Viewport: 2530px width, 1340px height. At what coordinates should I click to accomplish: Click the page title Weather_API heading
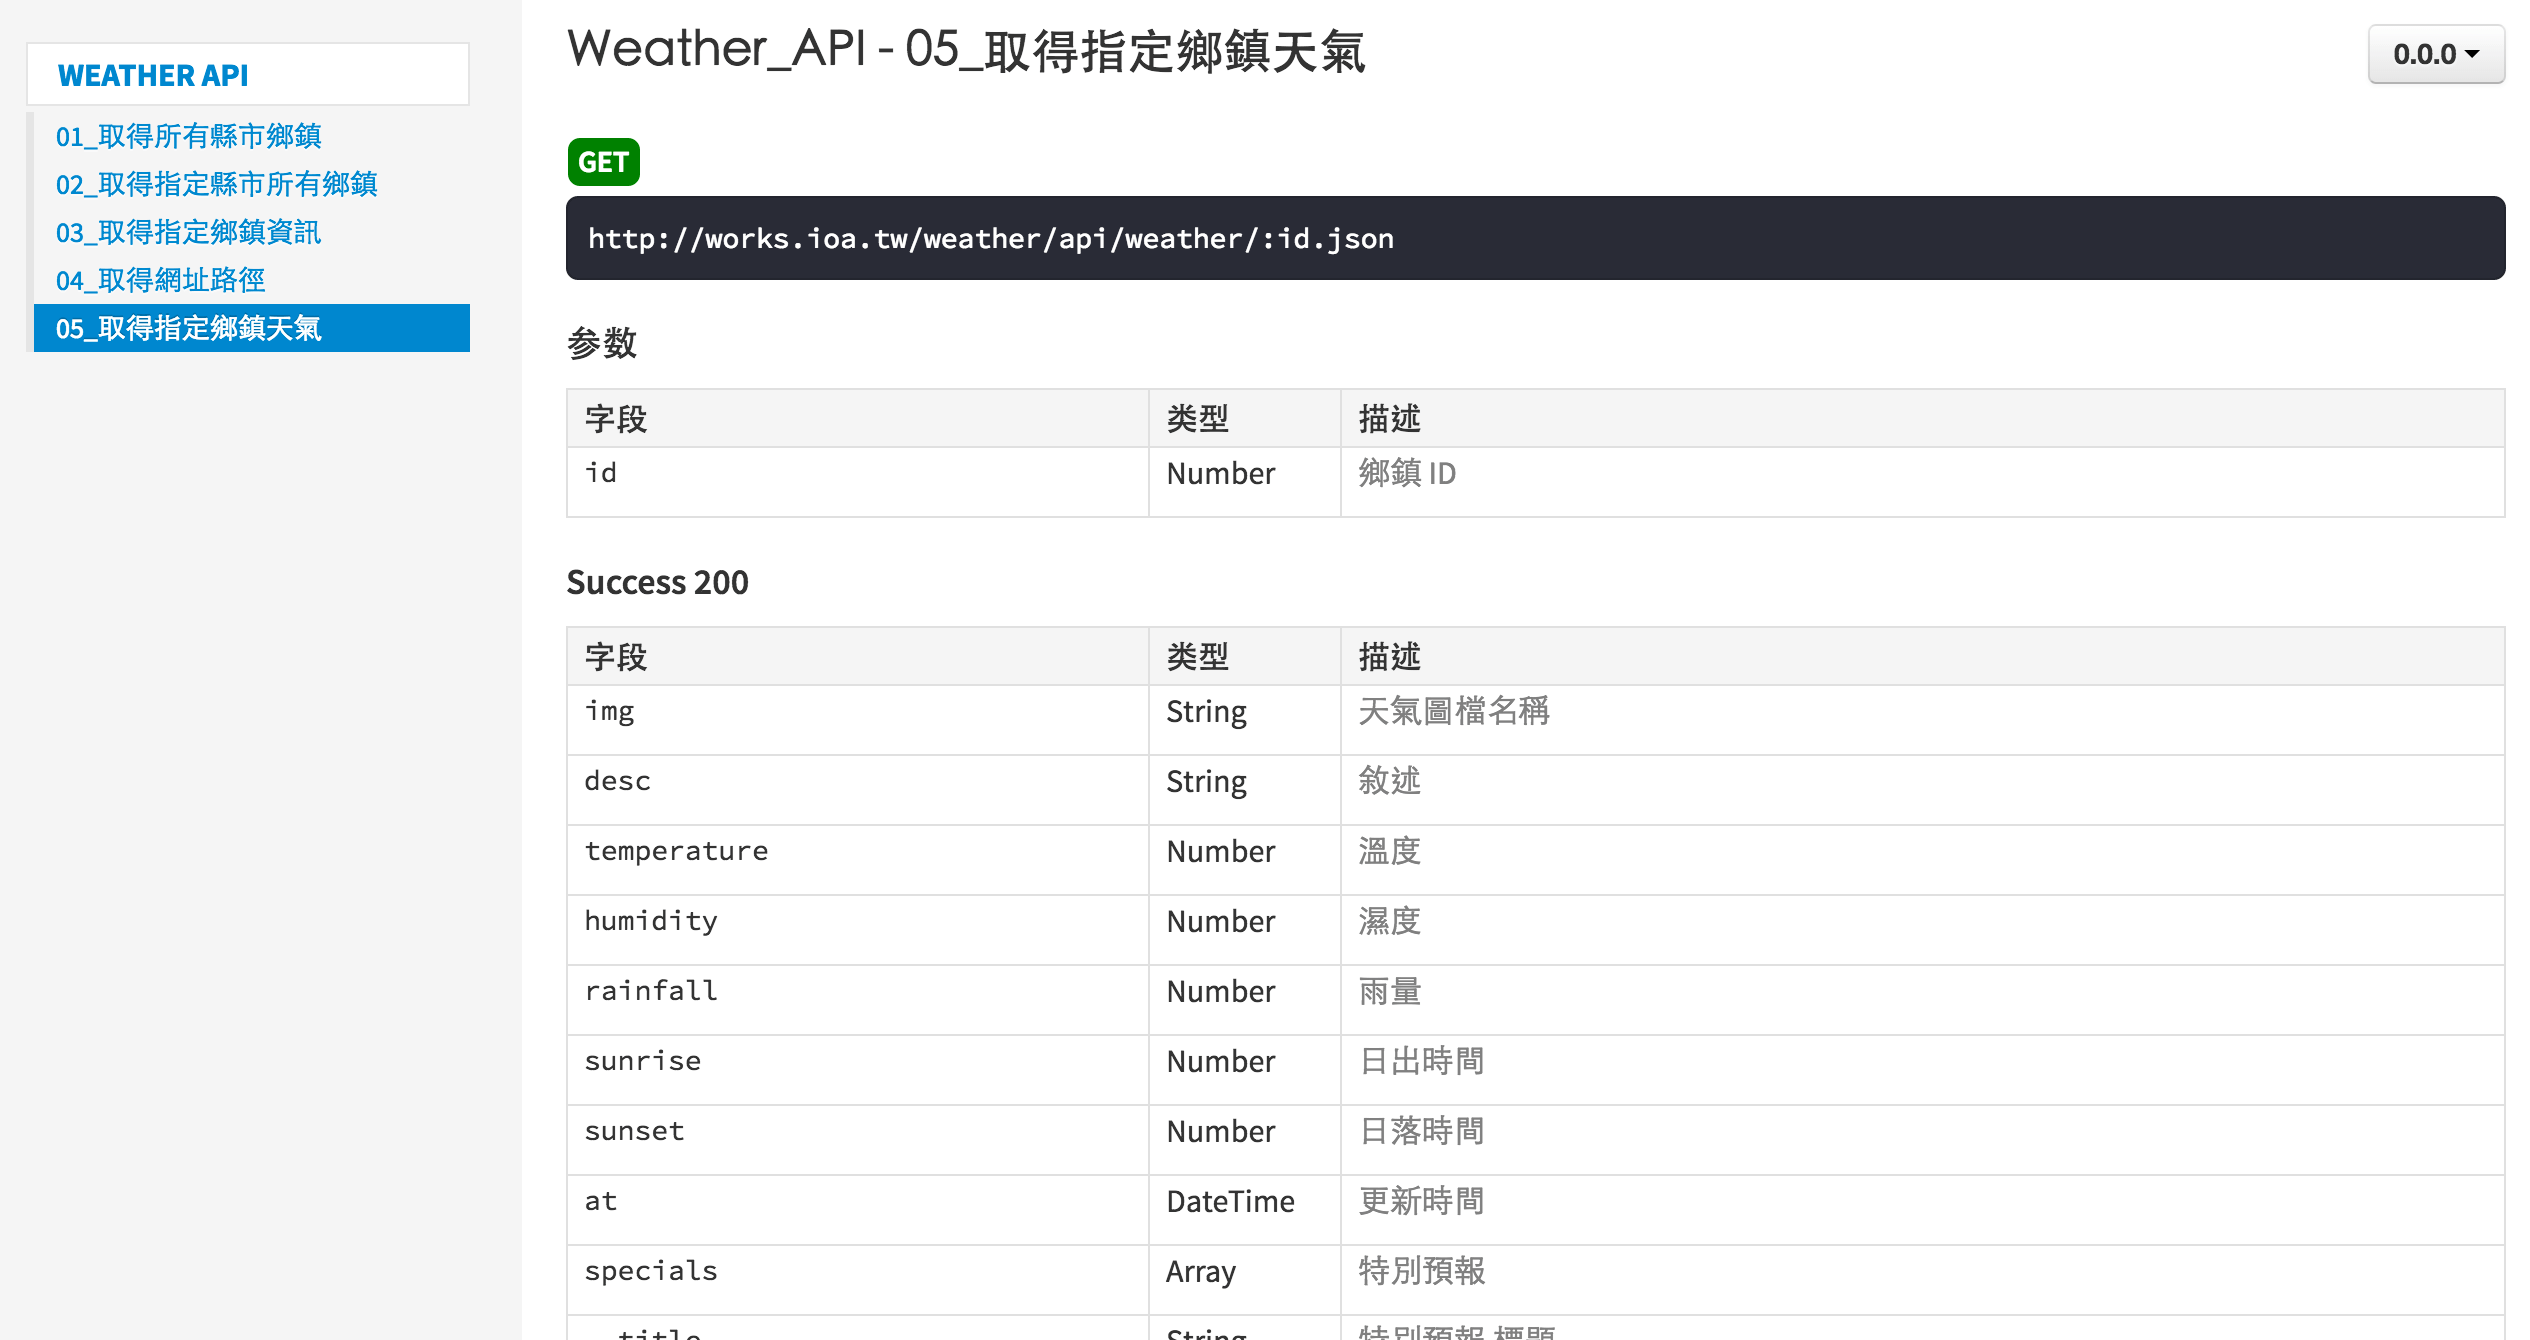pos(965,50)
